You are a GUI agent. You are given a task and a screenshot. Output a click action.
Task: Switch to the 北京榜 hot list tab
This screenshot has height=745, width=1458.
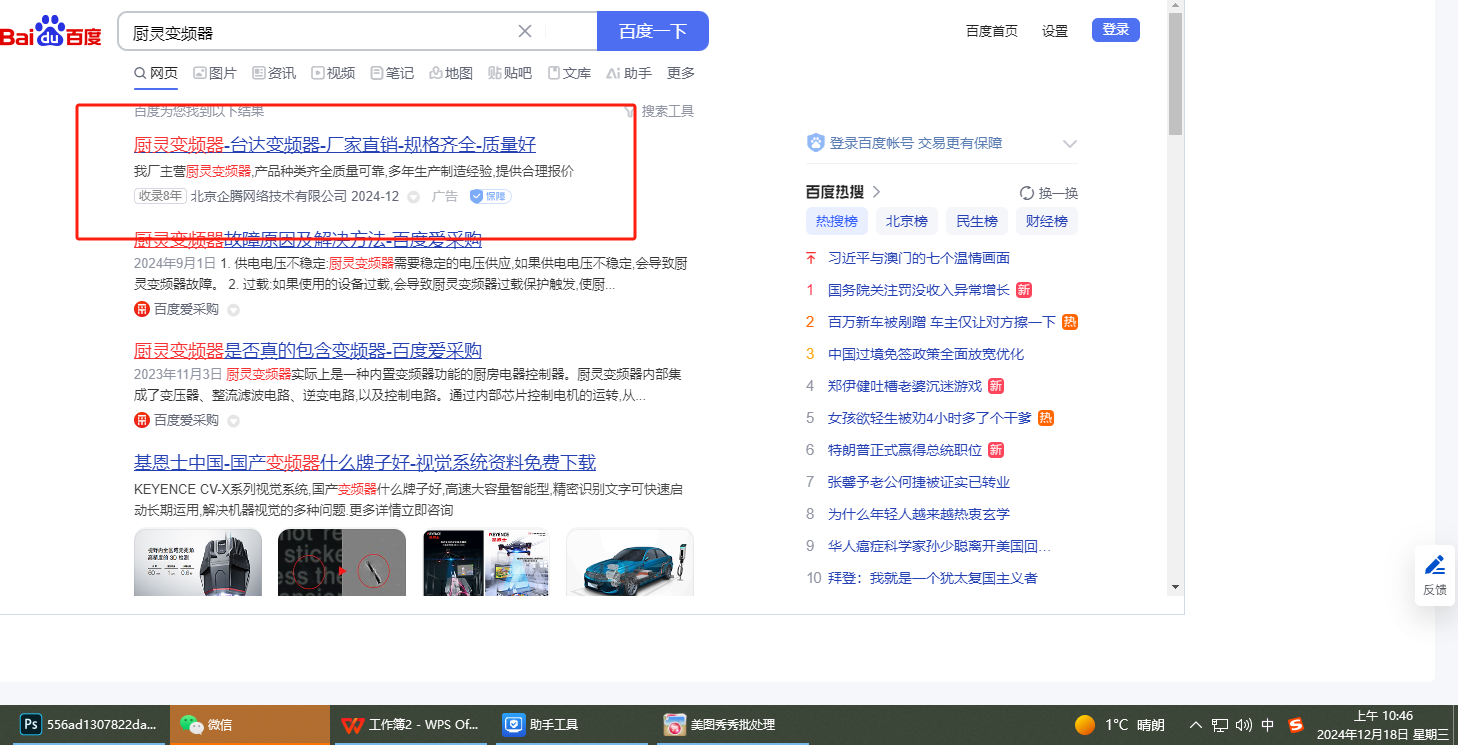907,221
